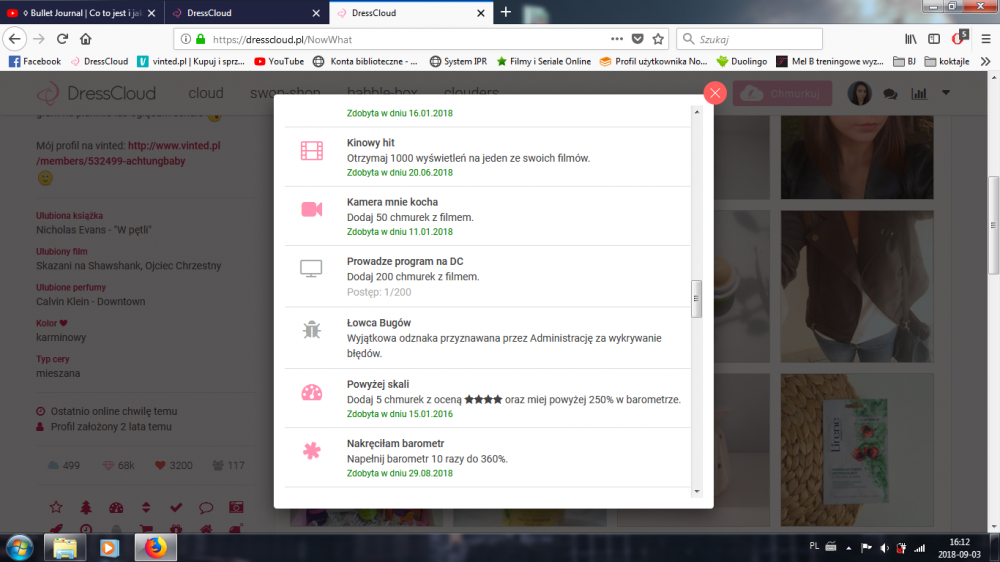The height and width of the screenshot is (562, 1000).
Task: Click the Prowadzę program na DC monitor icon
Action: click(312, 269)
